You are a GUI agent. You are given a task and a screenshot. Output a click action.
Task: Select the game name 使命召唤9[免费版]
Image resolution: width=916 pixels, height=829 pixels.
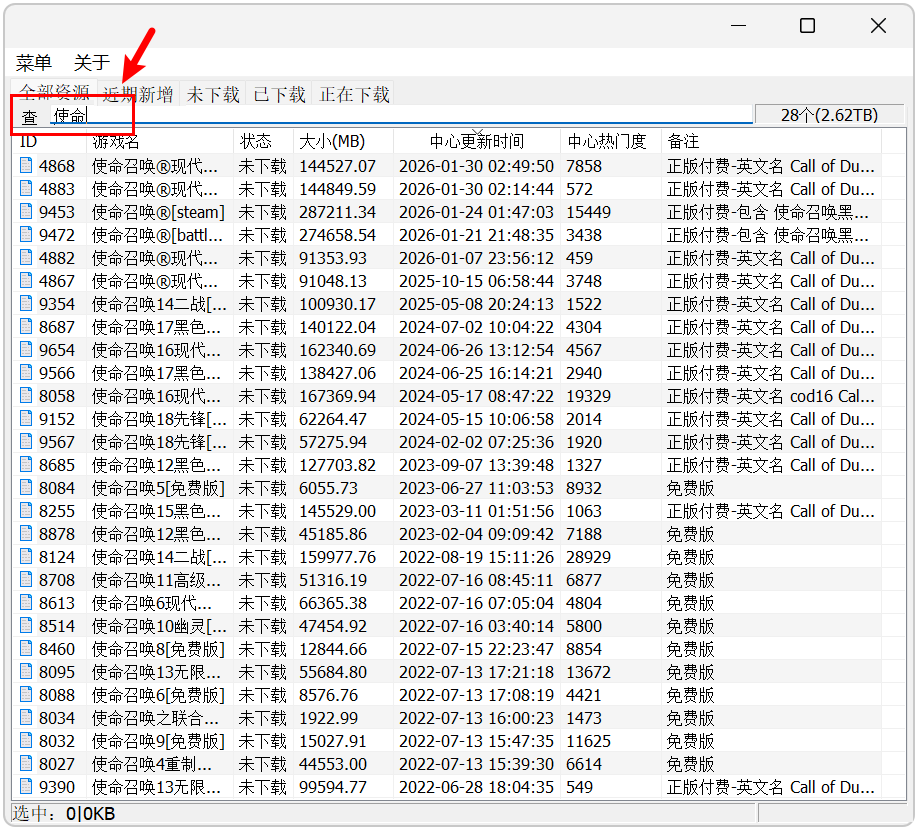pos(158,741)
